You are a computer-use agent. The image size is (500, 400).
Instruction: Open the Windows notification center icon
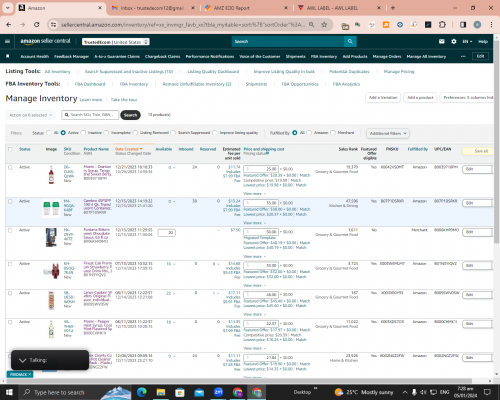(487, 392)
